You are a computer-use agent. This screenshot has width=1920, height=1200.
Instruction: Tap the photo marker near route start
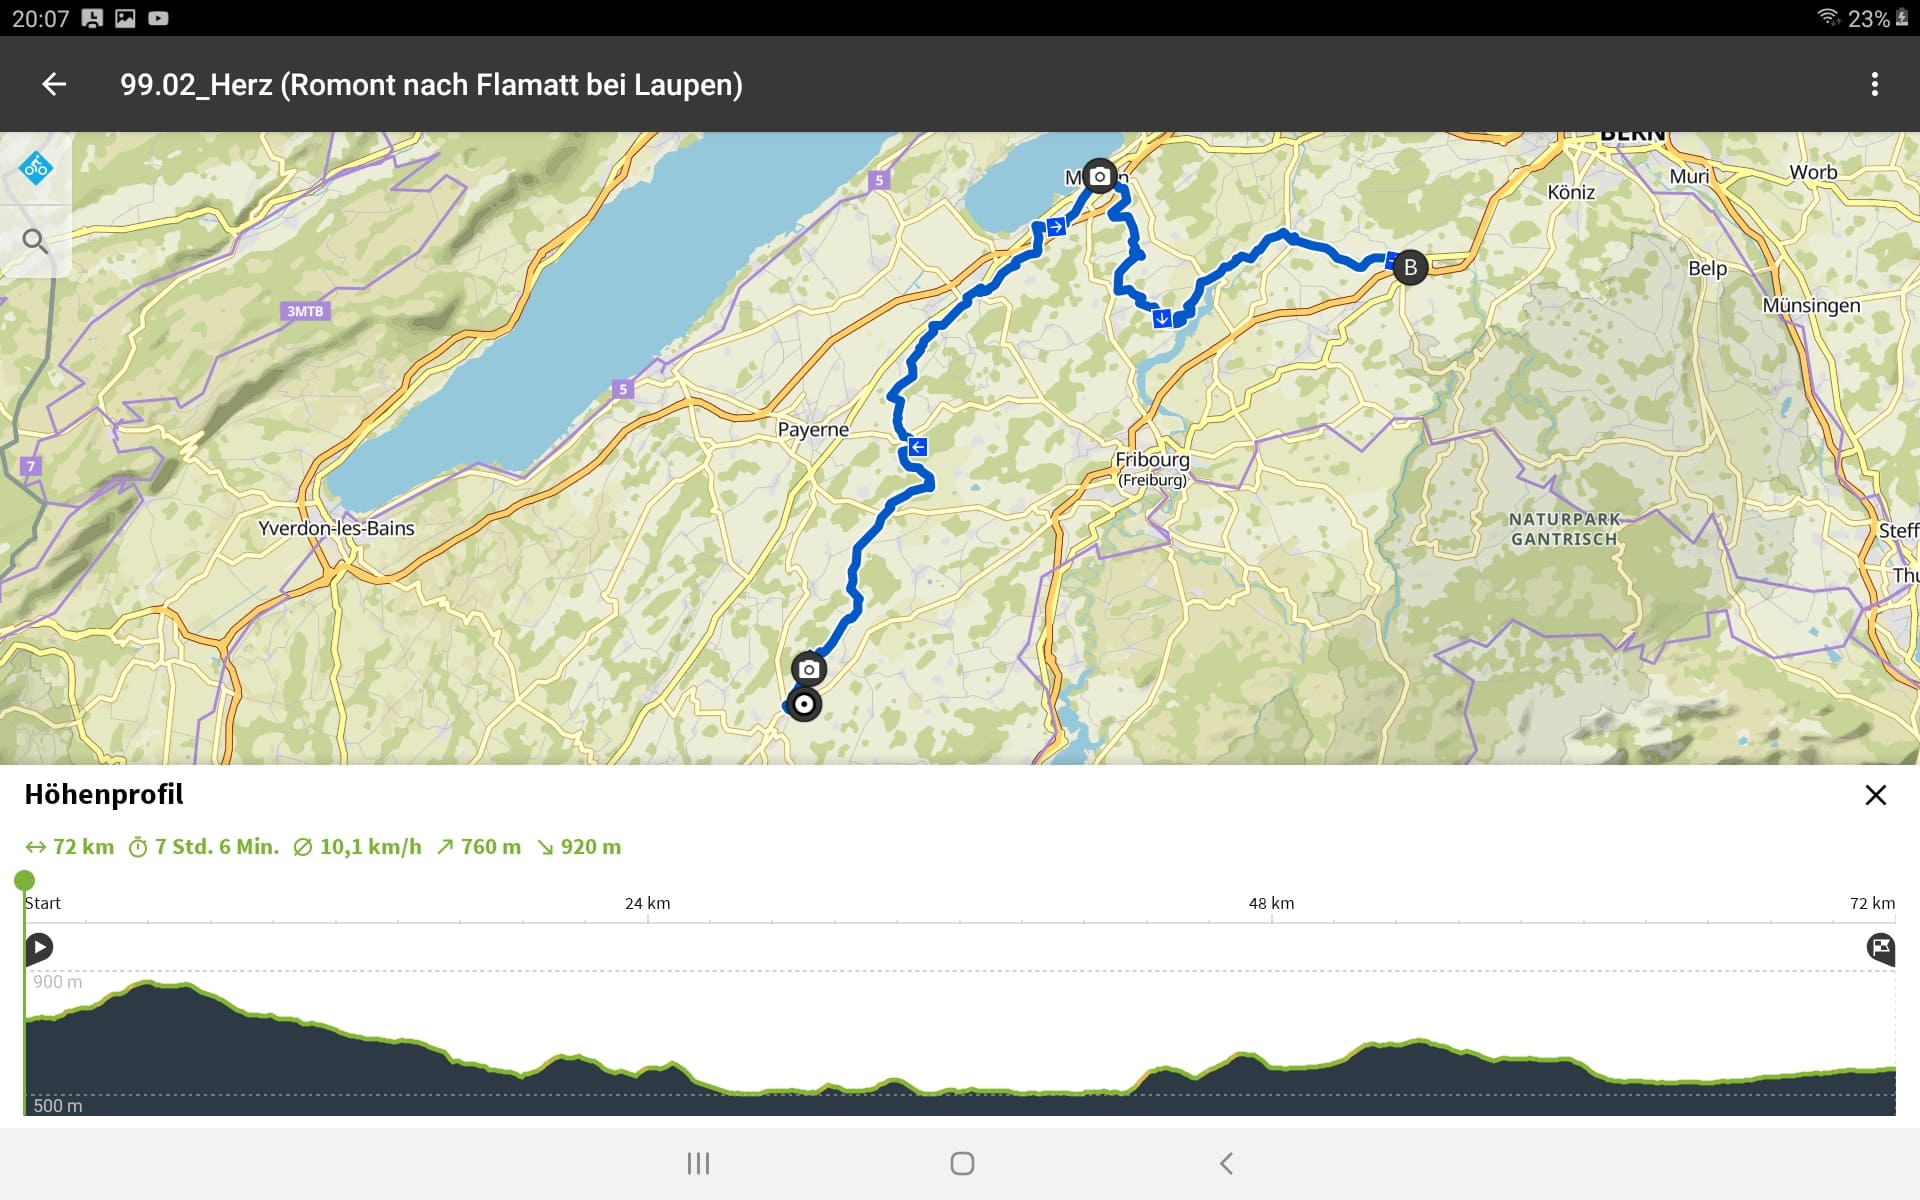809,669
